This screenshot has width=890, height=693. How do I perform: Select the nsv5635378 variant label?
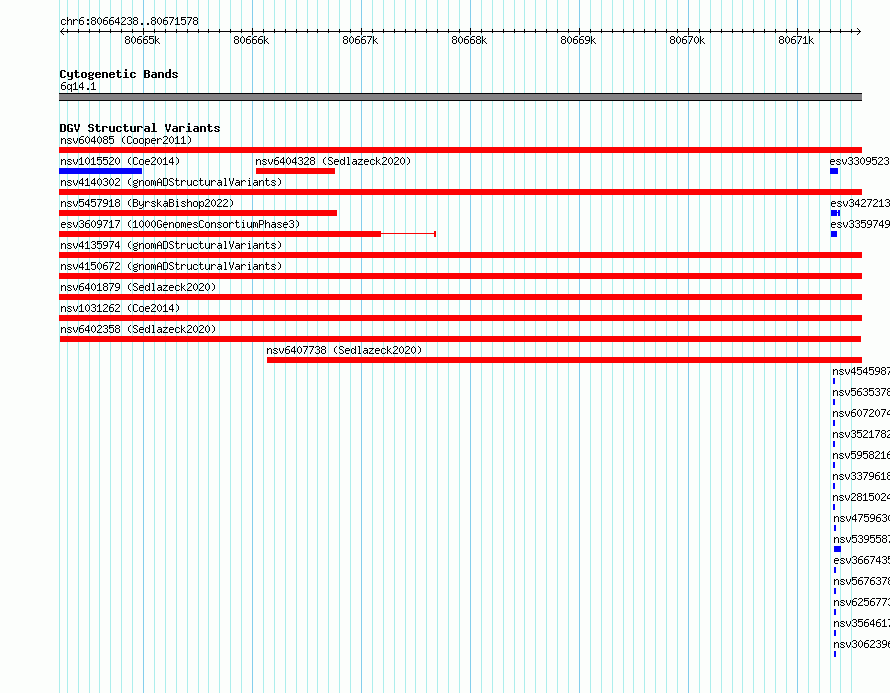point(861,392)
